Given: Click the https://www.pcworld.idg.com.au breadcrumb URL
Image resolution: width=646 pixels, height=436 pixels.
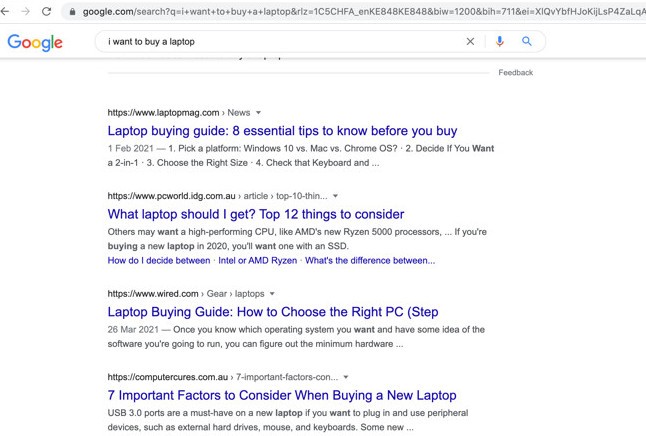Looking at the screenshot, I should coord(171,196).
